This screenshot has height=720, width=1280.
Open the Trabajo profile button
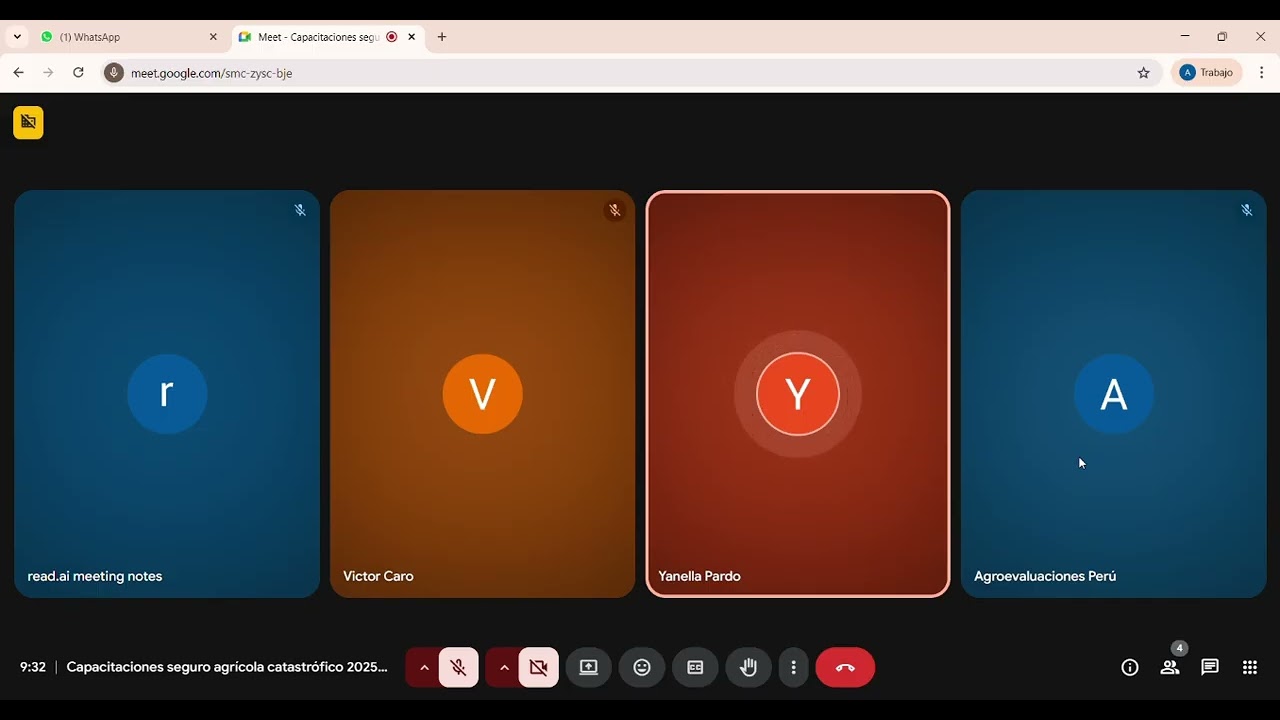1207,73
